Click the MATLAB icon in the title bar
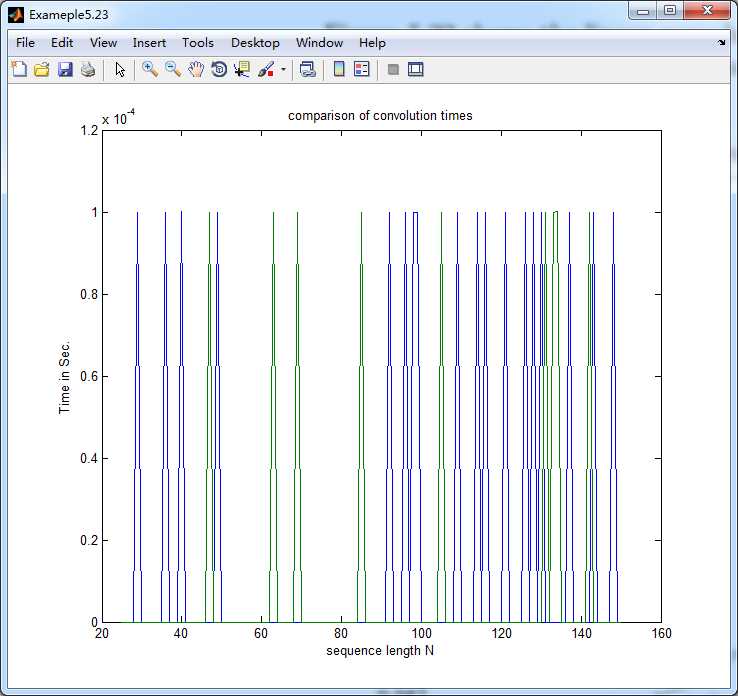 pyautogui.click(x=16, y=15)
